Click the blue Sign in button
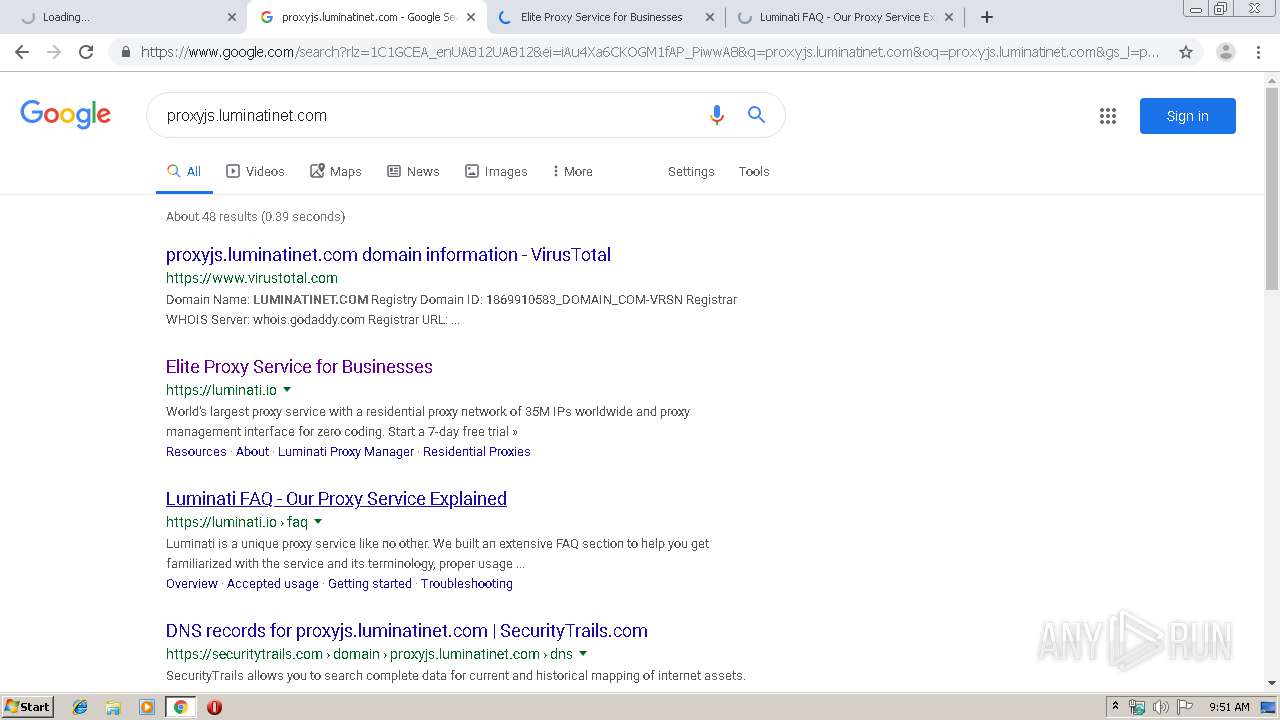The height and width of the screenshot is (720, 1280). [1188, 116]
